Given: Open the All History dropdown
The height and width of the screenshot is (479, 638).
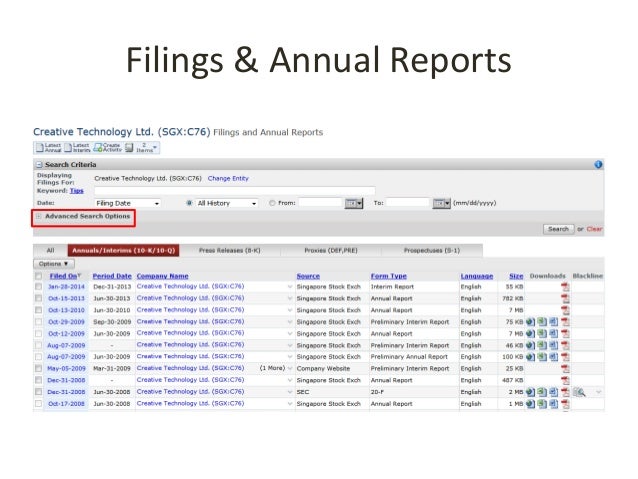Looking at the screenshot, I should click(x=227, y=203).
